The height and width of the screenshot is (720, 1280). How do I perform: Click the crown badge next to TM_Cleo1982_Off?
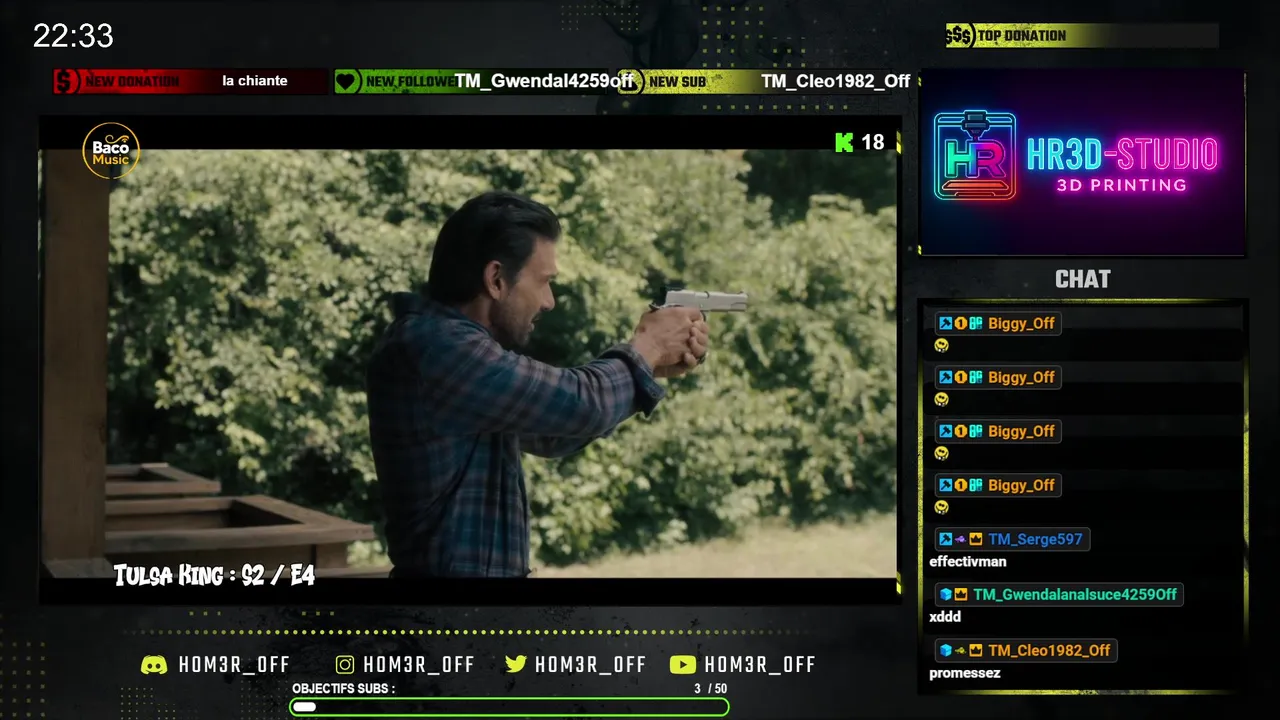tap(975, 650)
